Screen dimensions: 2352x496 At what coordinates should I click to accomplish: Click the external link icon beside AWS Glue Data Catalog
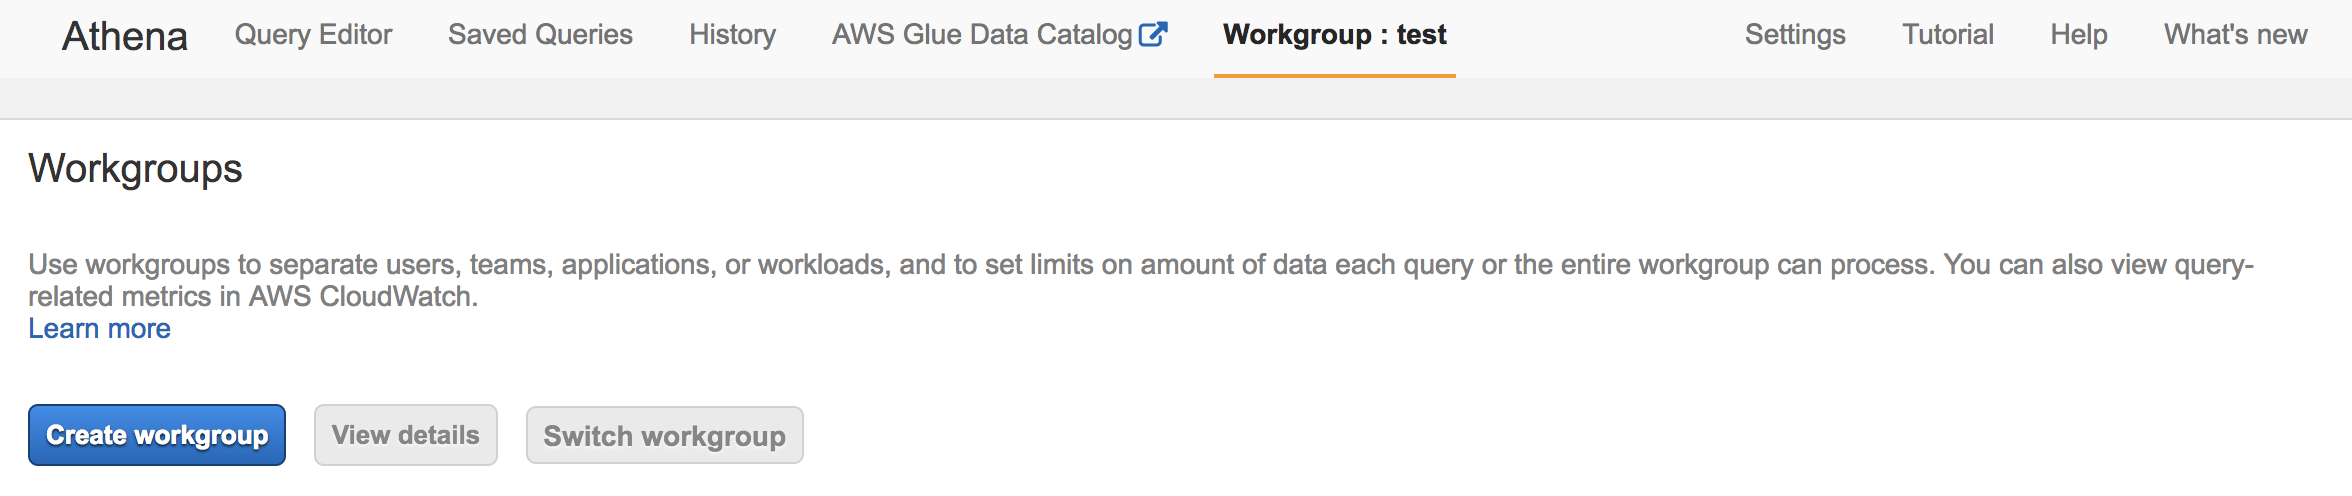click(1153, 35)
